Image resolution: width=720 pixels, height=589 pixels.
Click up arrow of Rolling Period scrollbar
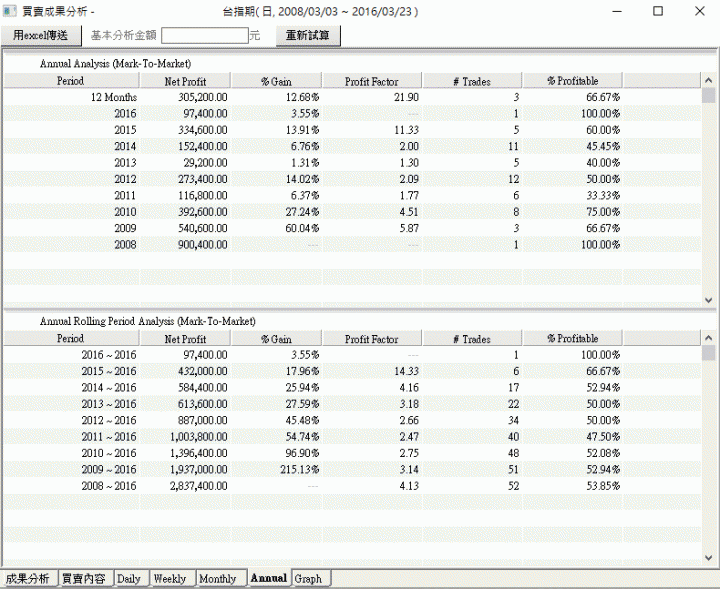pos(709,338)
